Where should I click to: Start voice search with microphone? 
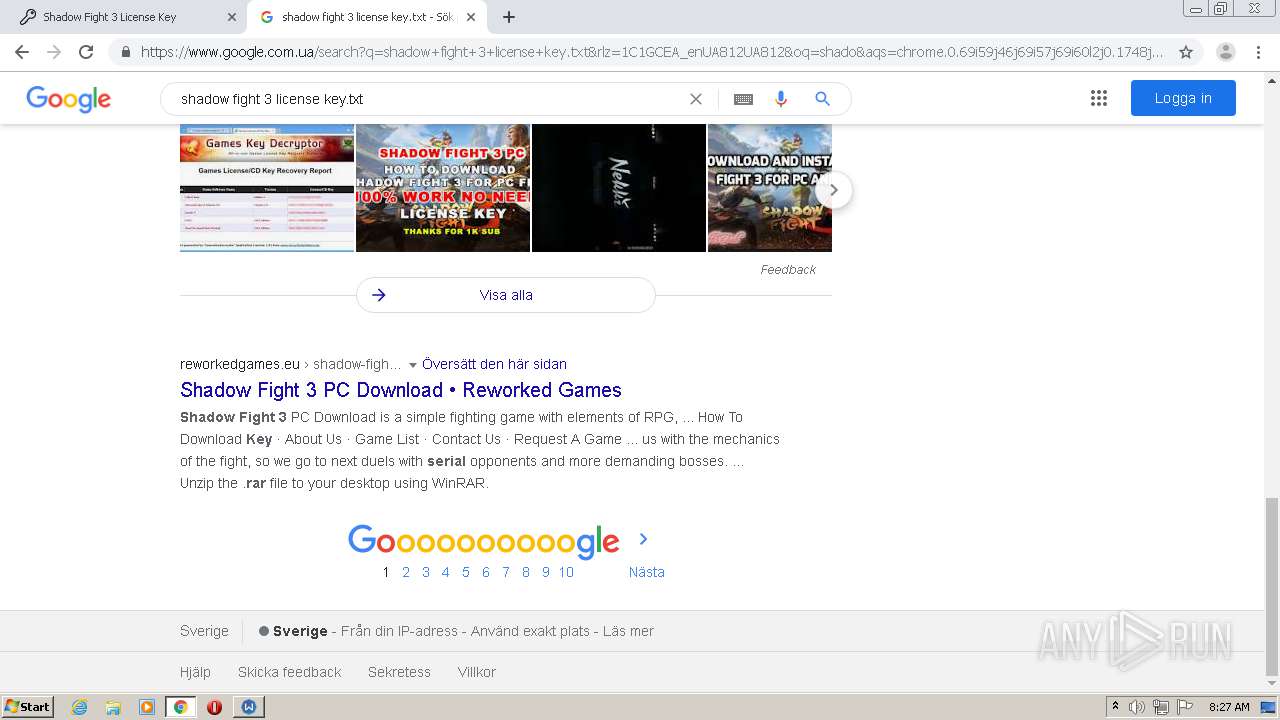[x=781, y=99]
